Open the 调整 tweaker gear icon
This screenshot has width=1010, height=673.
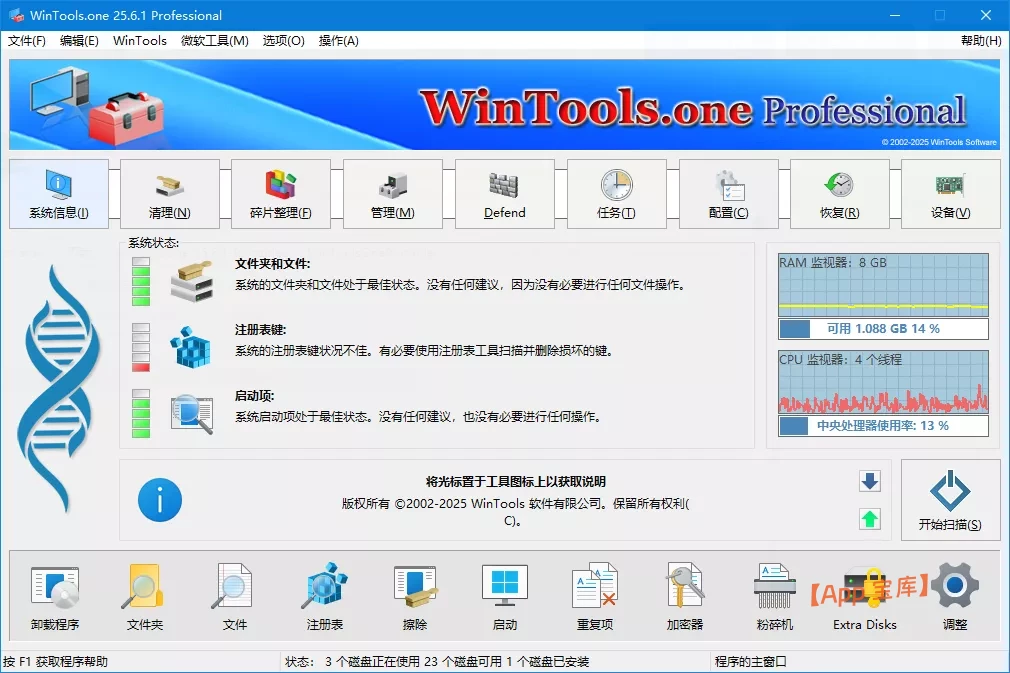pos(954,597)
